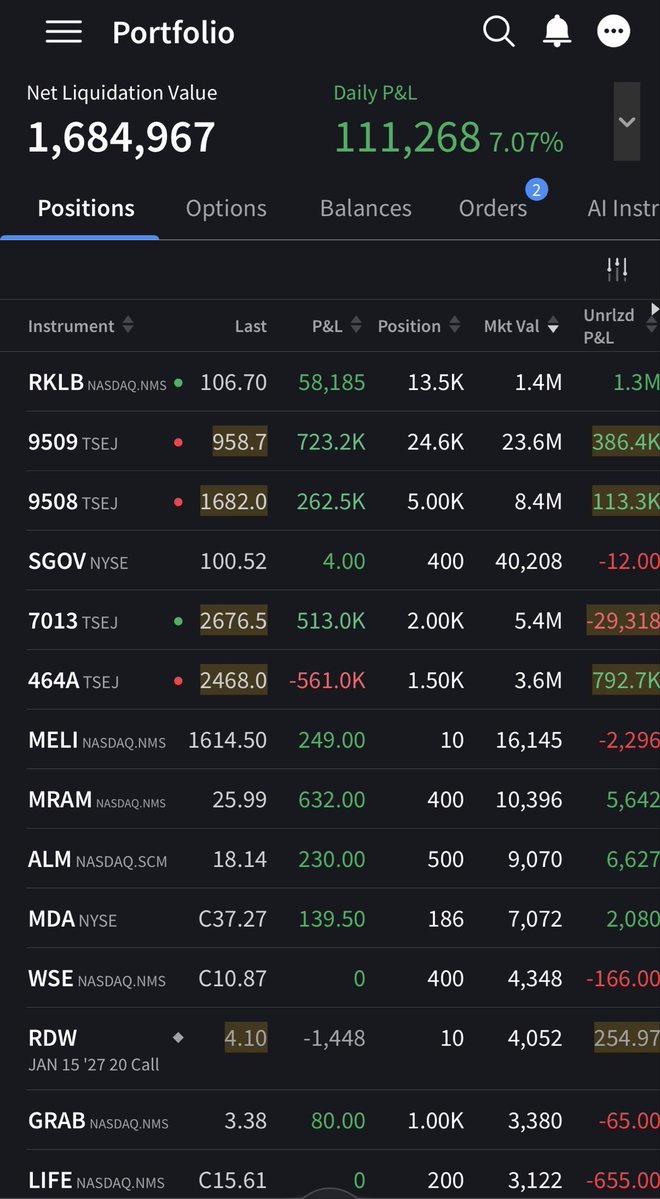This screenshot has height=1199, width=660.
Task: Open the GRAB position row
Action: [330, 1121]
